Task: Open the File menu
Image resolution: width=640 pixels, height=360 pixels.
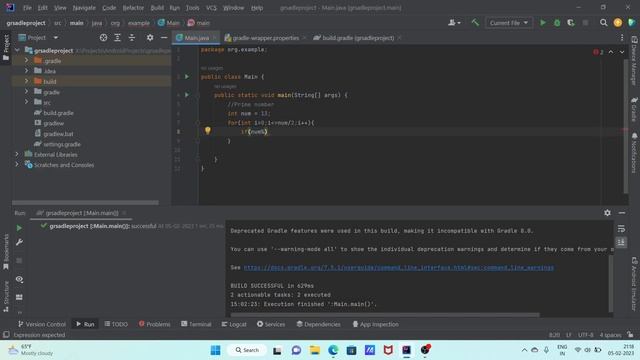Action: coord(27,8)
